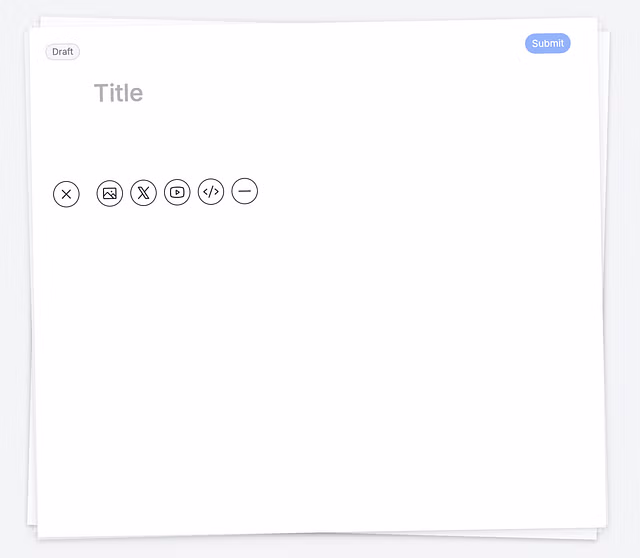Choose the tweet embed circle button

click(x=143, y=193)
